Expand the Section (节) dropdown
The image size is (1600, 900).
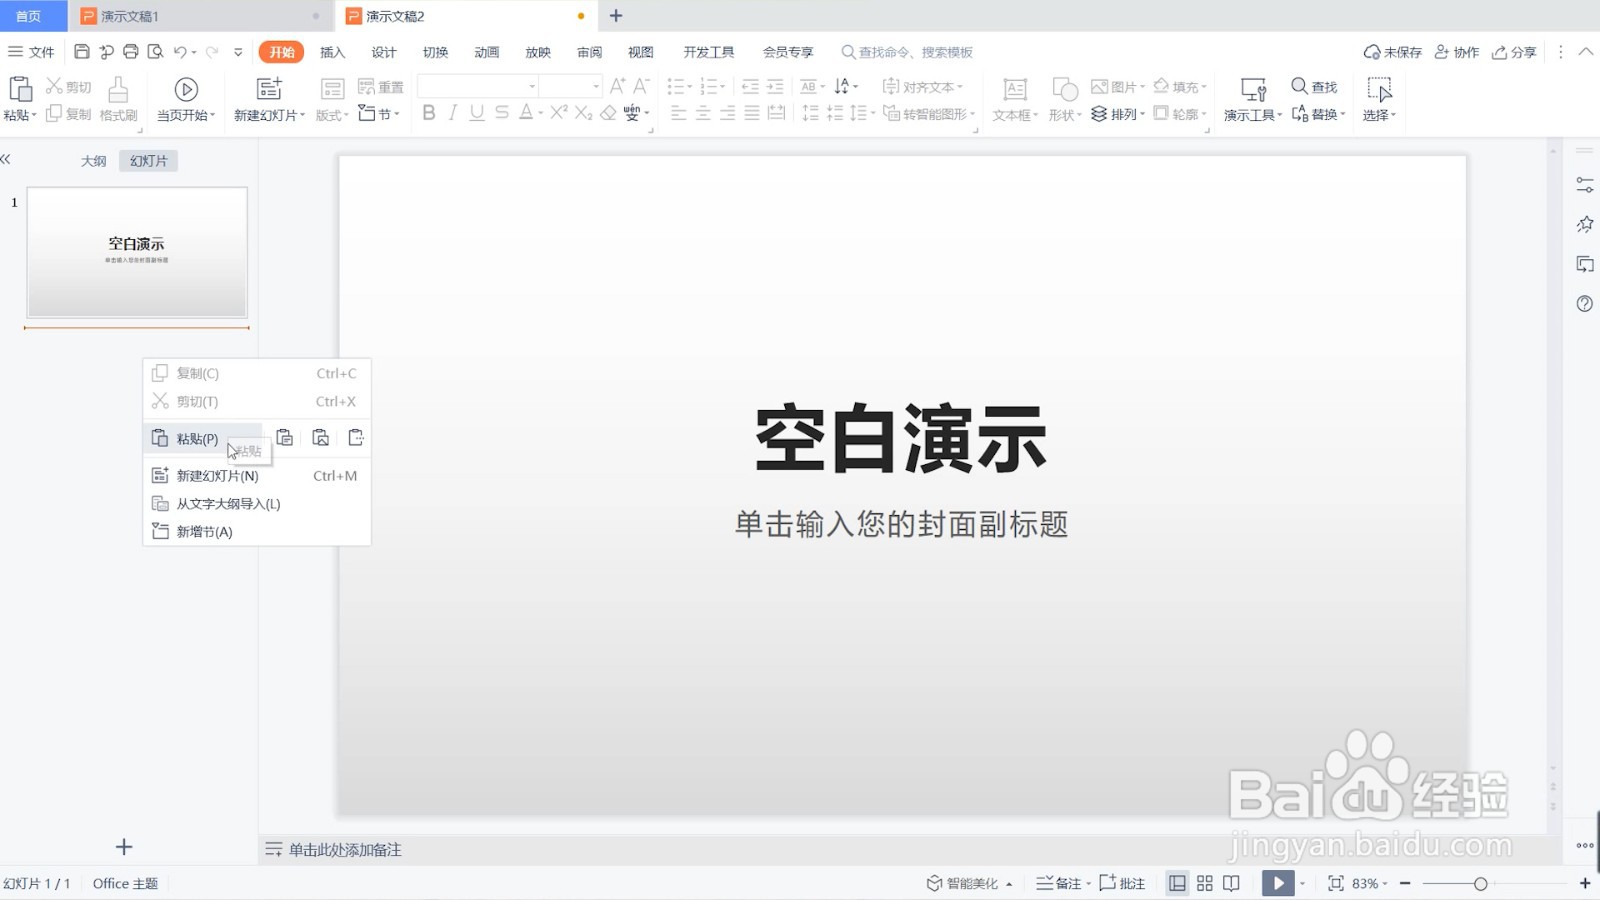[379, 114]
